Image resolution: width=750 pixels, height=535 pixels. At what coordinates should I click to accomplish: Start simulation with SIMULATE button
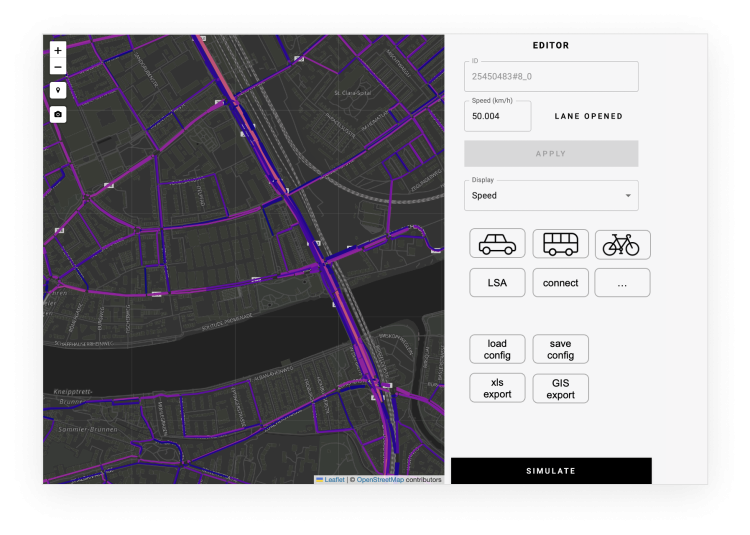coord(551,471)
